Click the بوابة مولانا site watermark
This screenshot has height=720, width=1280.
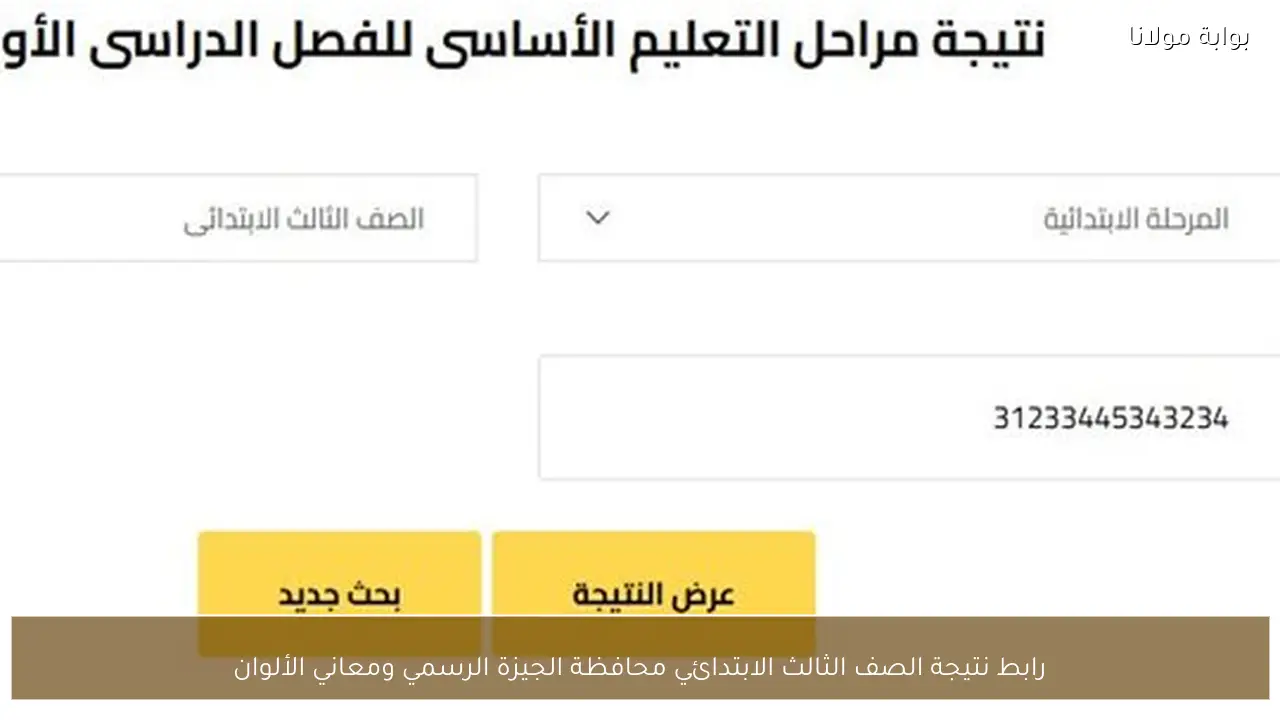[1186, 38]
